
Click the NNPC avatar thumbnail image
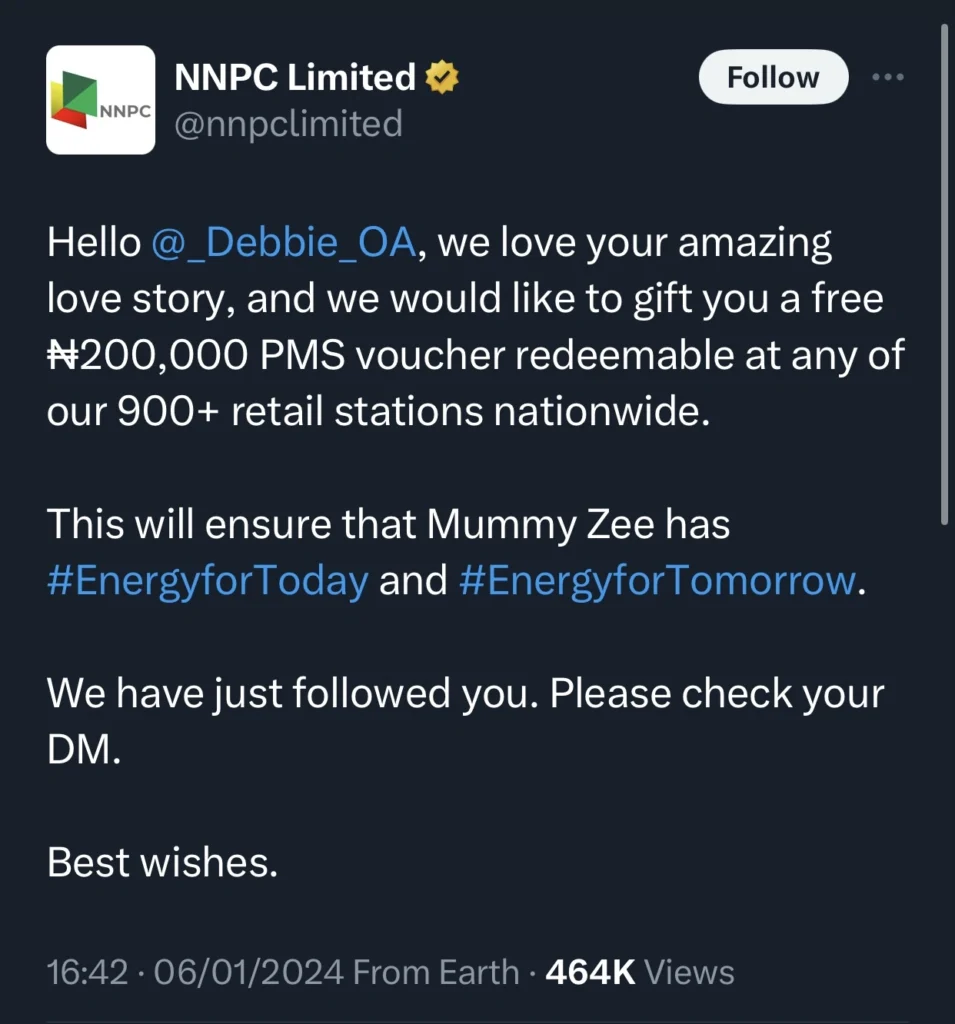pyautogui.click(x=100, y=100)
